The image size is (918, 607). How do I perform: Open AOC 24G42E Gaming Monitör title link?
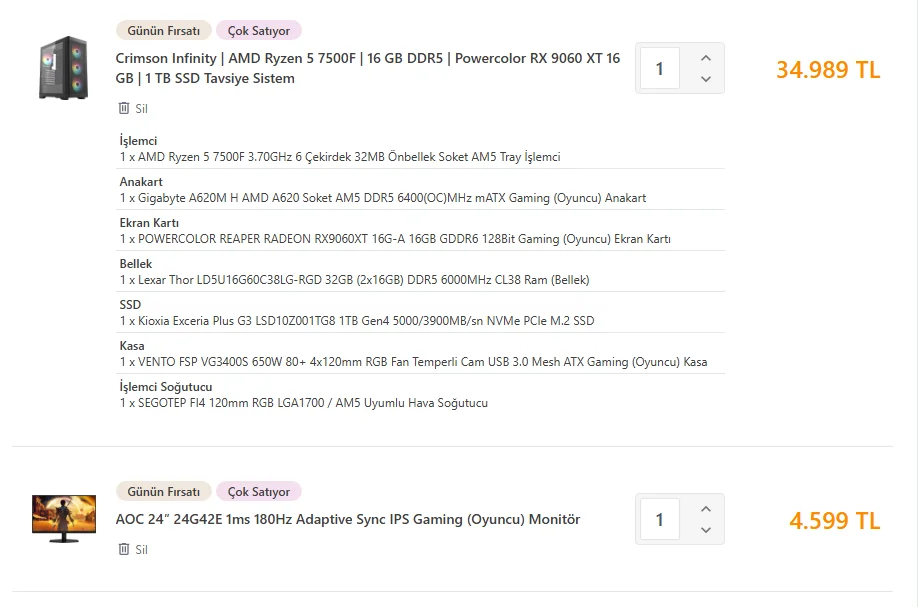coord(347,519)
